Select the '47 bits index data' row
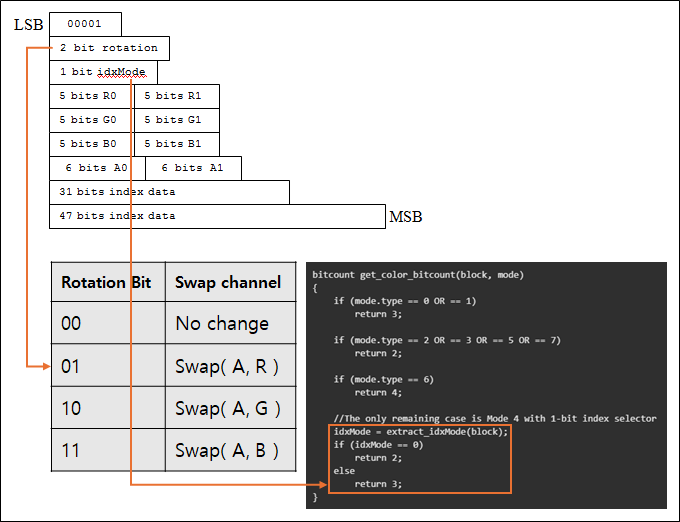 click(x=217, y=216)
